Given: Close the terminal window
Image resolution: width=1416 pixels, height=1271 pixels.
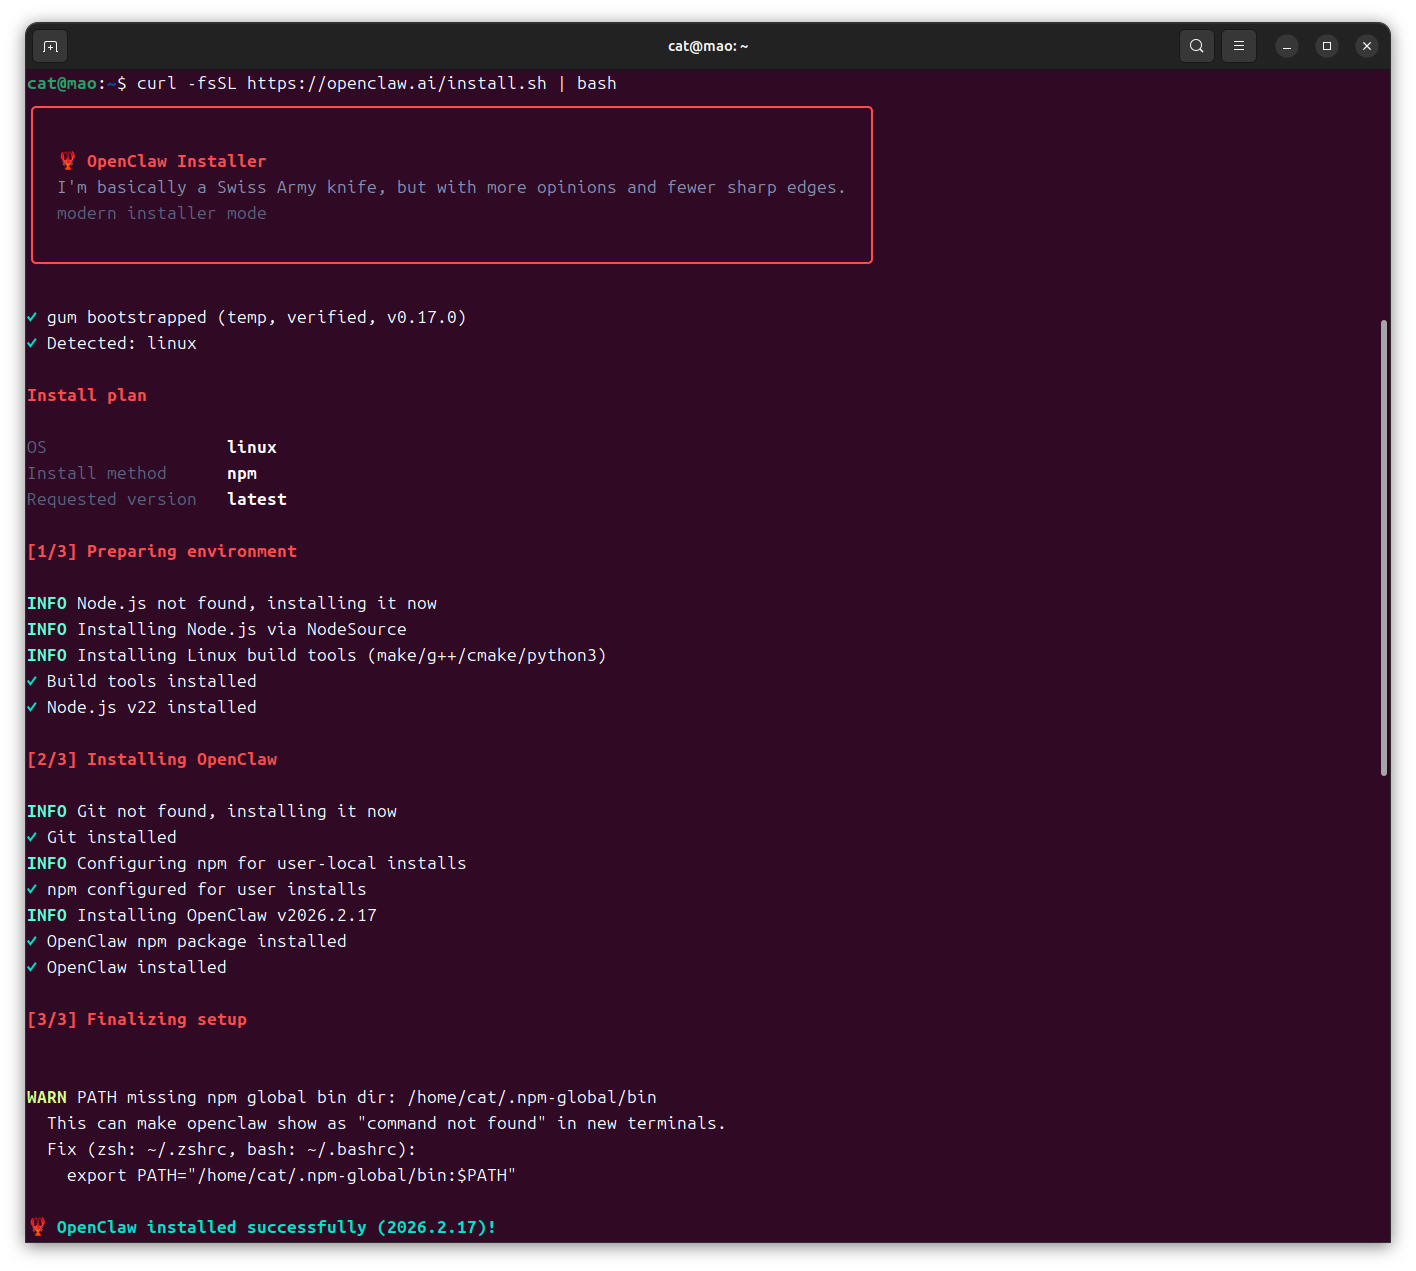Looking at the screenshot, I should point(1367,46).
